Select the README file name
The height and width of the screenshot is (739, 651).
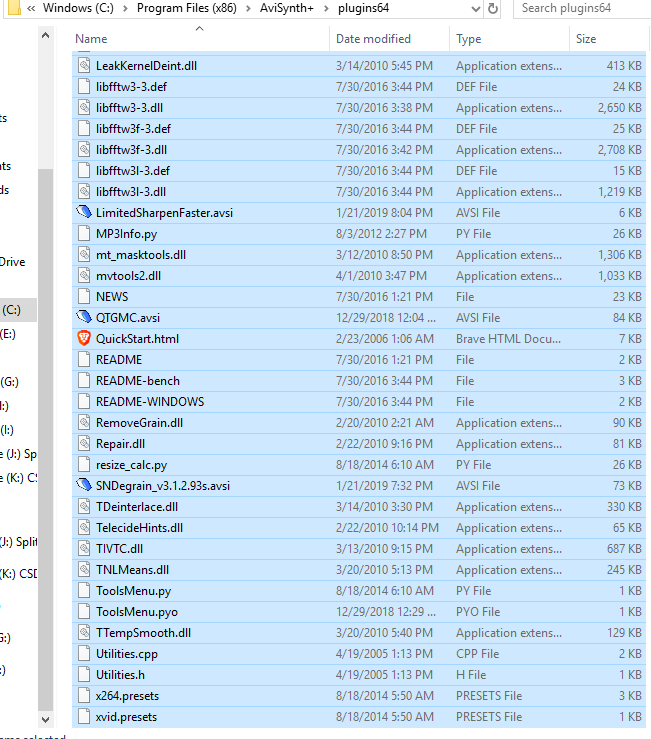pyautogui.click(x=119, y=360)
